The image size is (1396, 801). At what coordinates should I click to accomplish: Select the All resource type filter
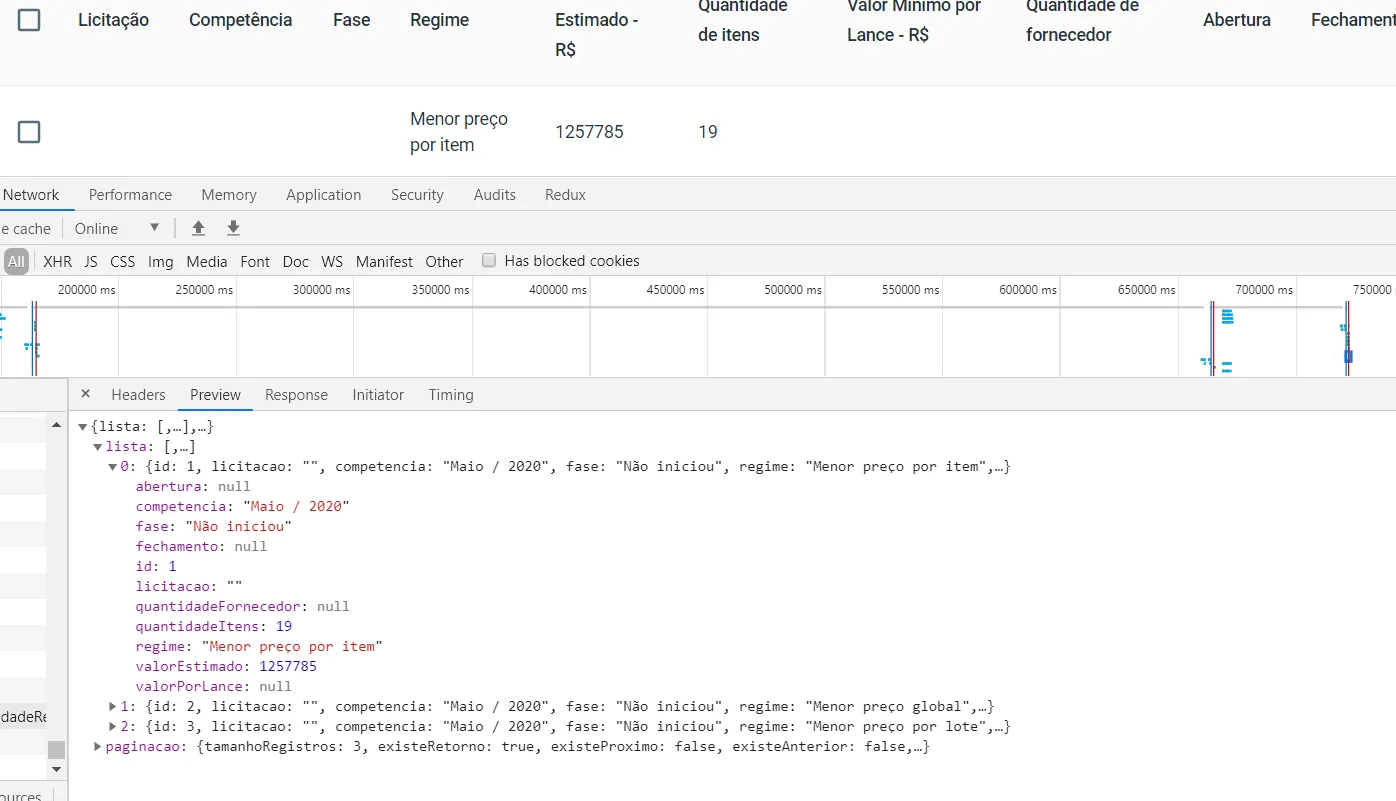point(16,261)
